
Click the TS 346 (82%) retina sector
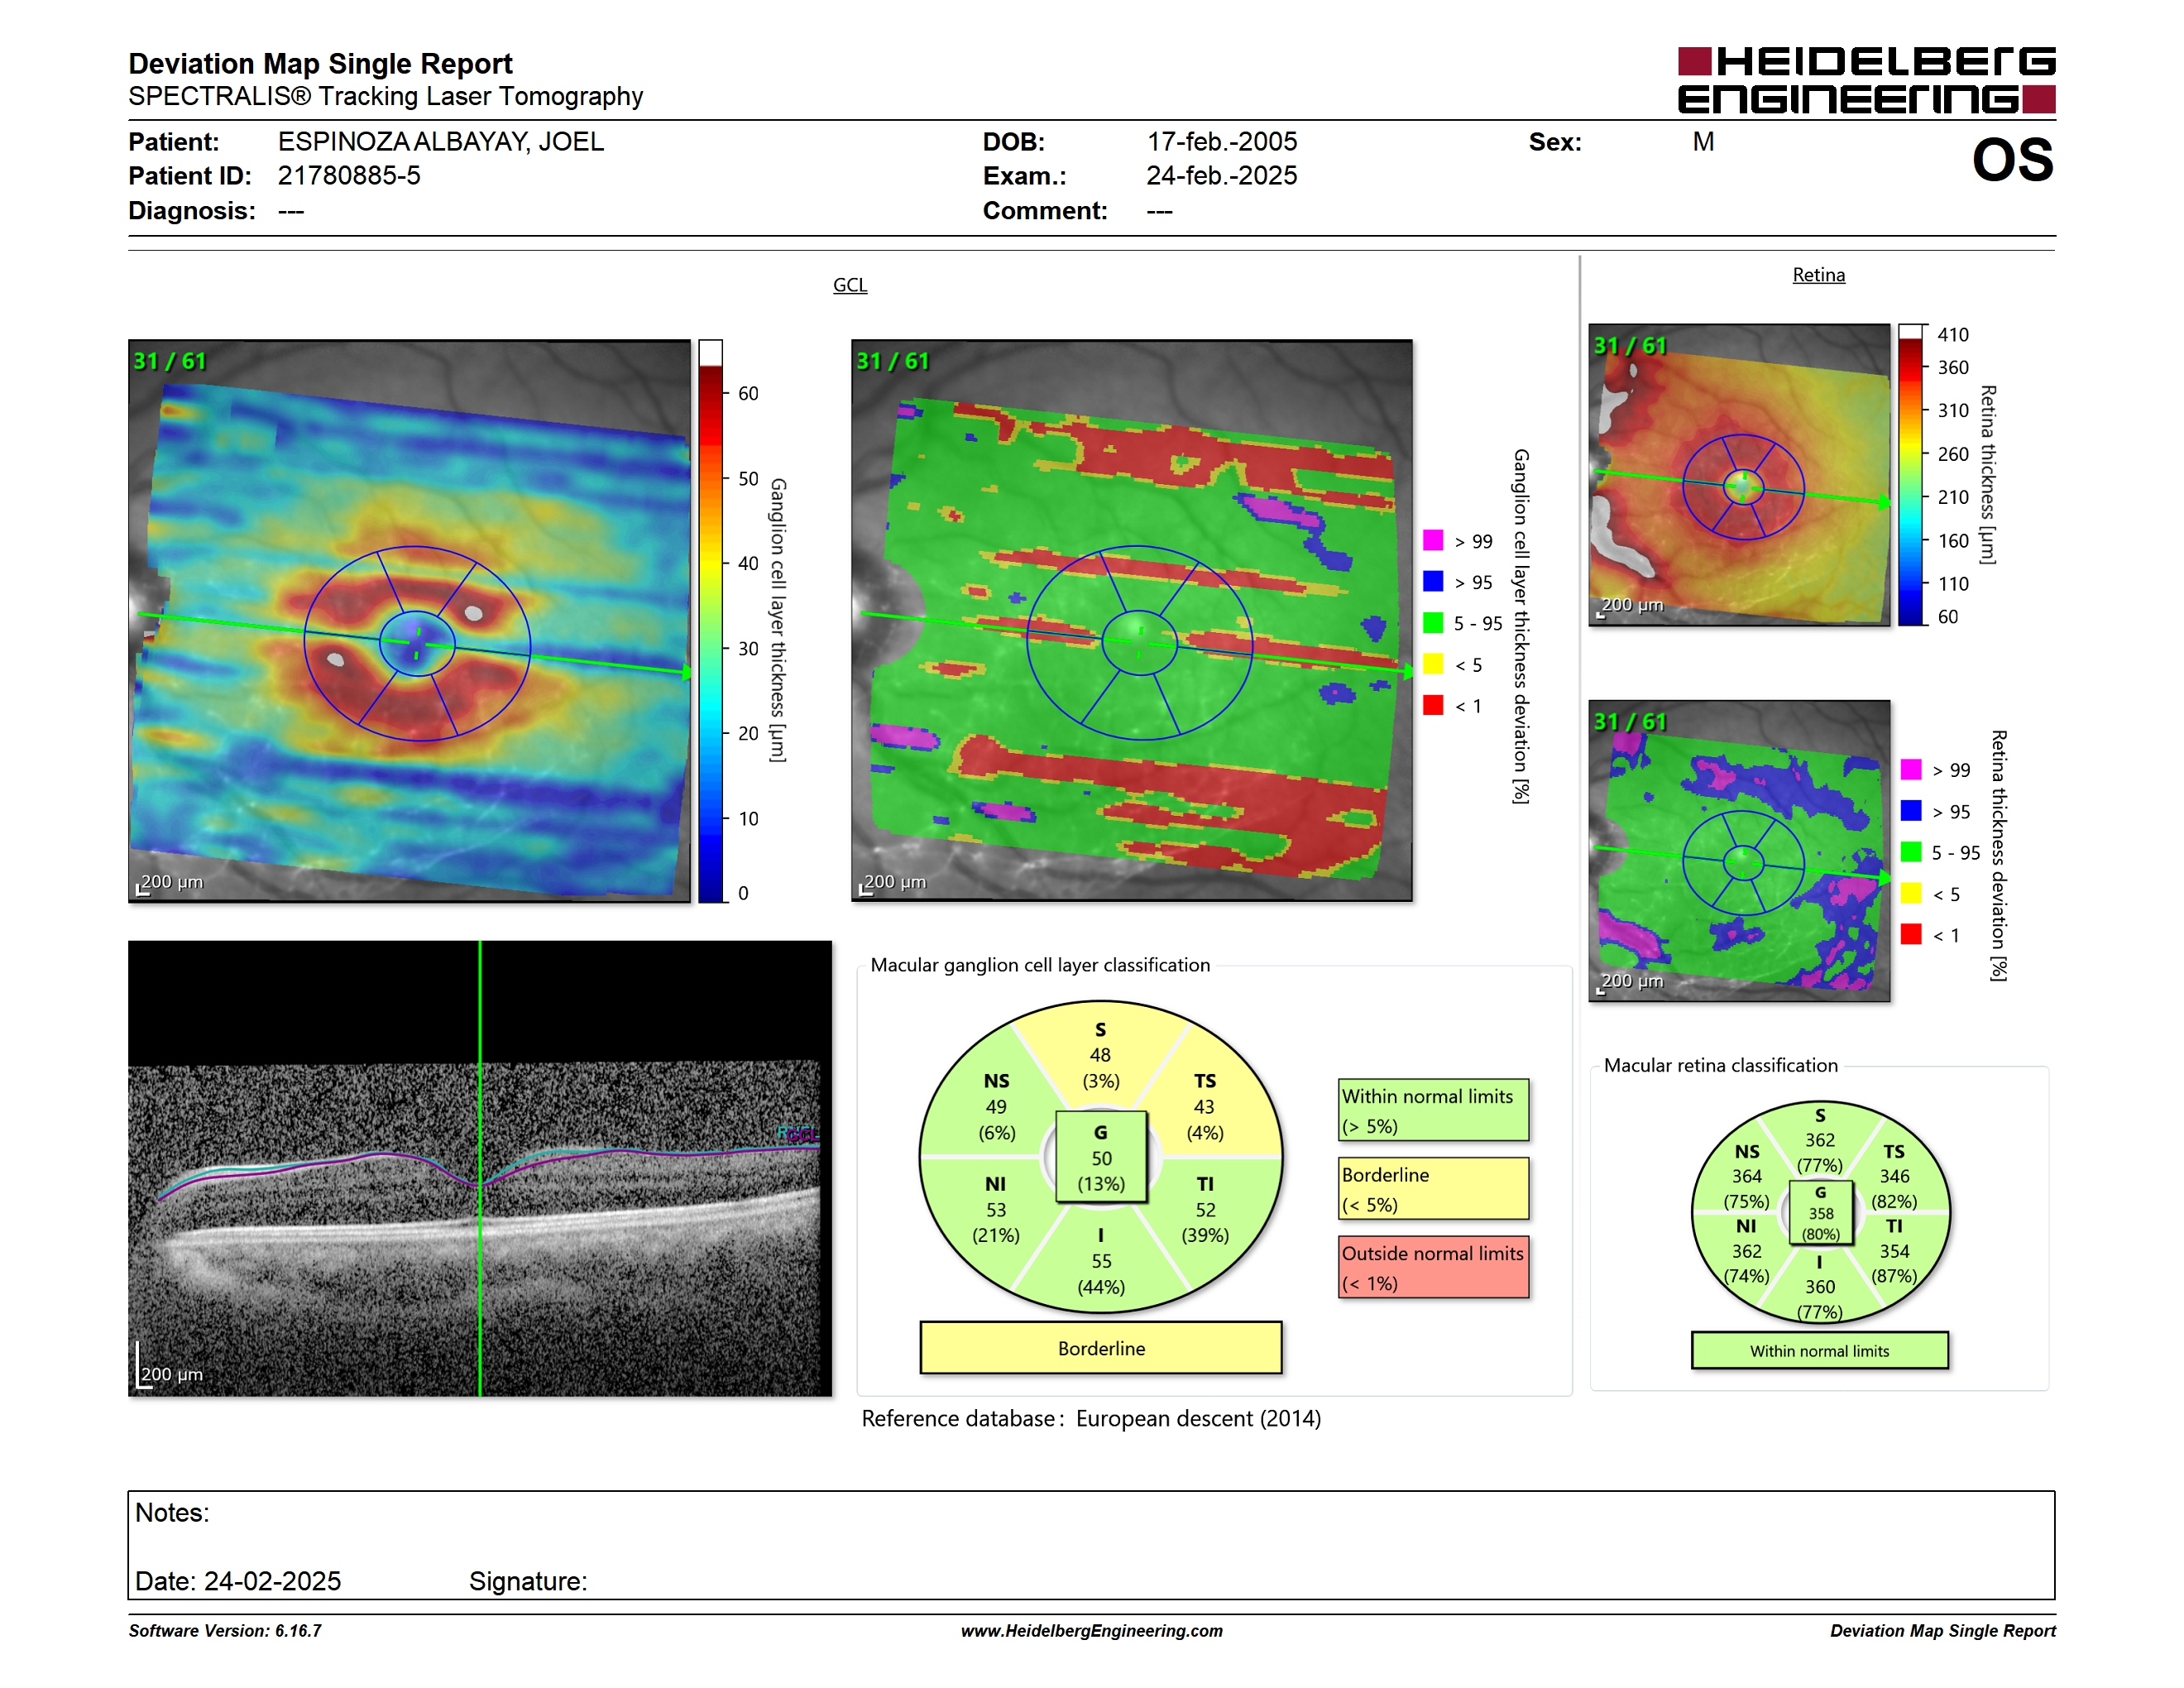1894,1176
